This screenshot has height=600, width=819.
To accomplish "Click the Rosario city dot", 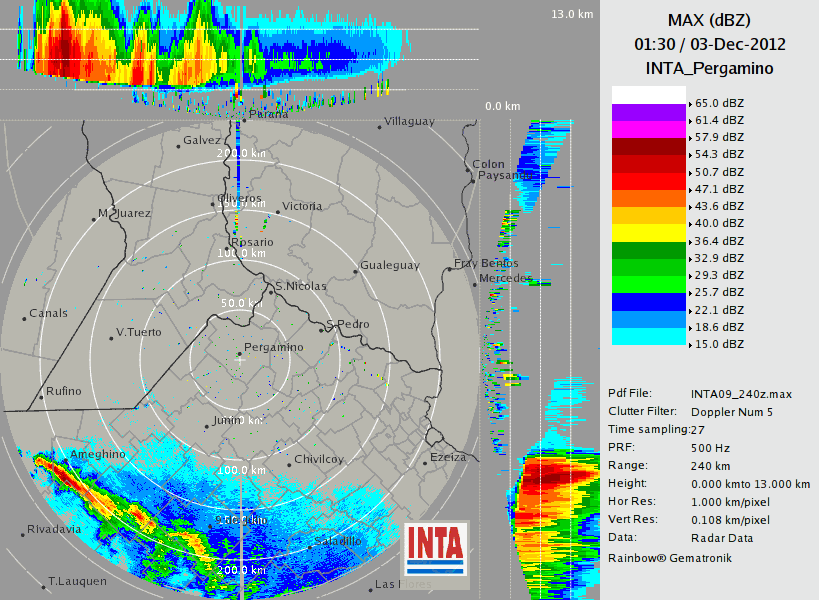I will tap(227, 249).
